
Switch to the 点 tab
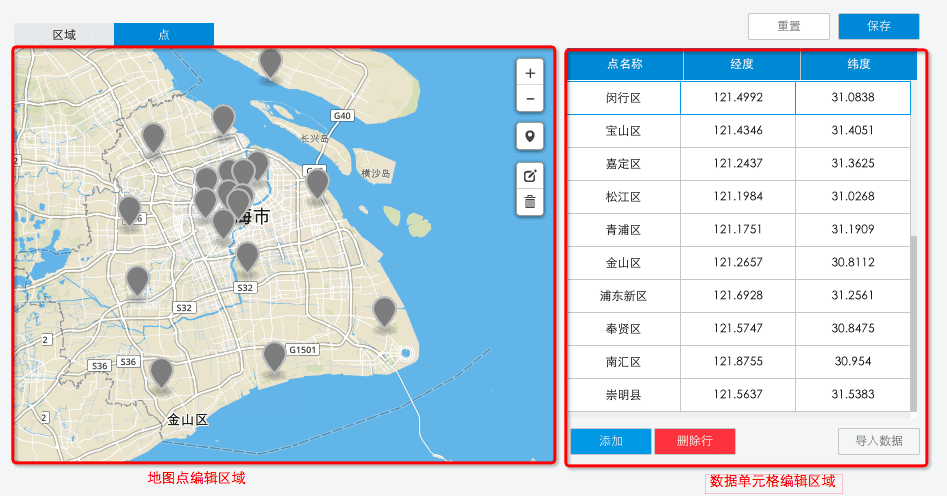(164, 35)
